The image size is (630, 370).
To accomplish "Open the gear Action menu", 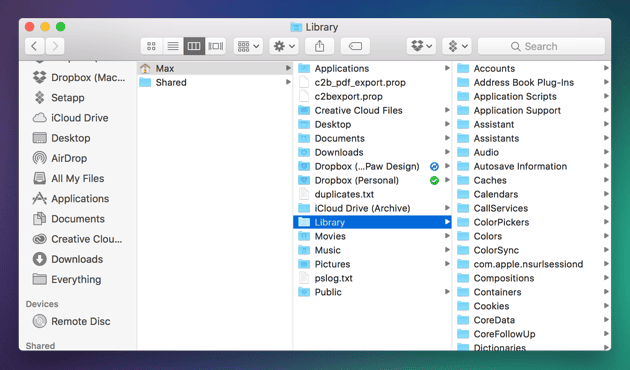I will (284, 46).
